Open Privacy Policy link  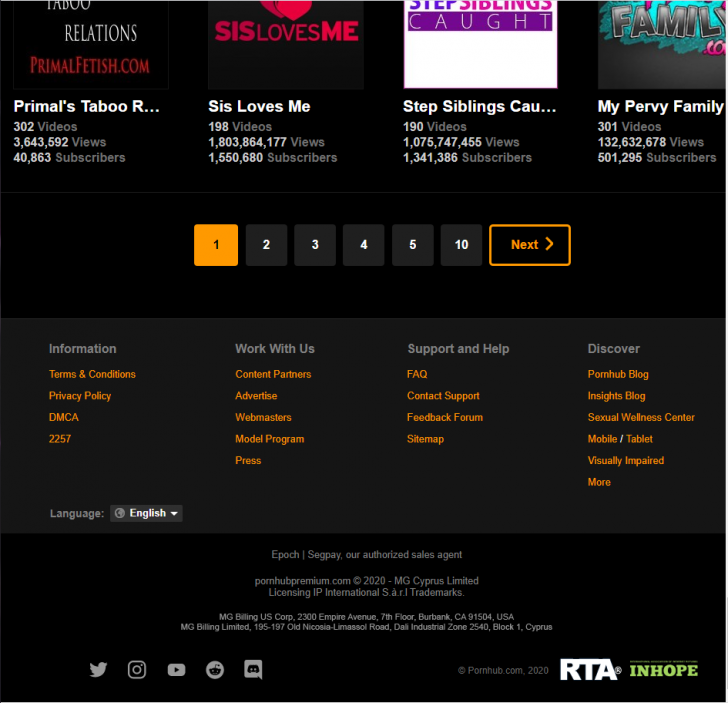point(80,396)
